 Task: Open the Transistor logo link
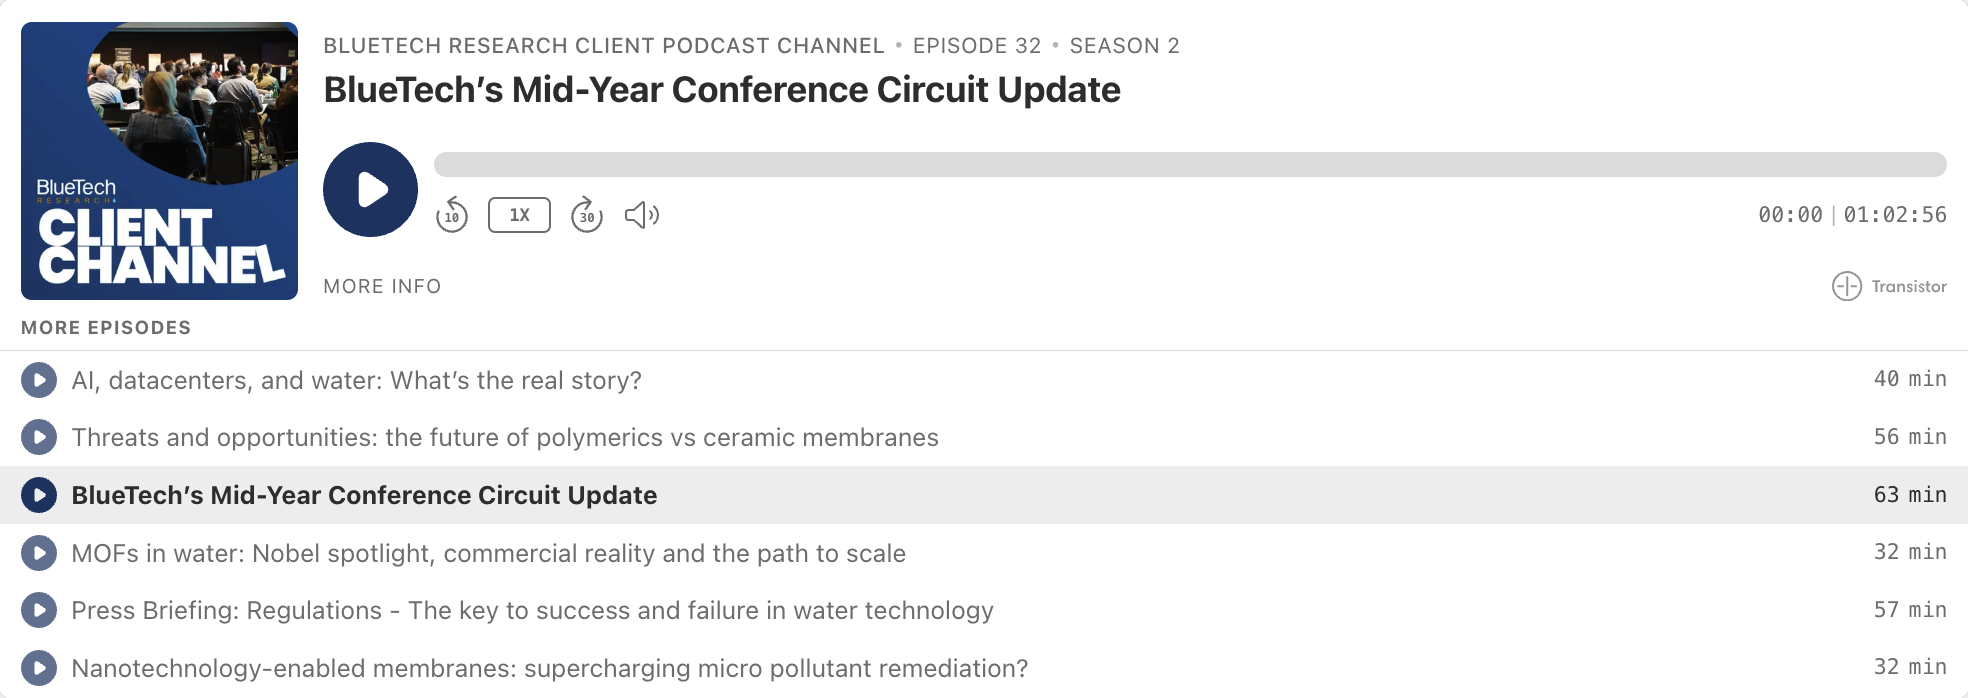pyautogui.click(x=1889, y=286)
